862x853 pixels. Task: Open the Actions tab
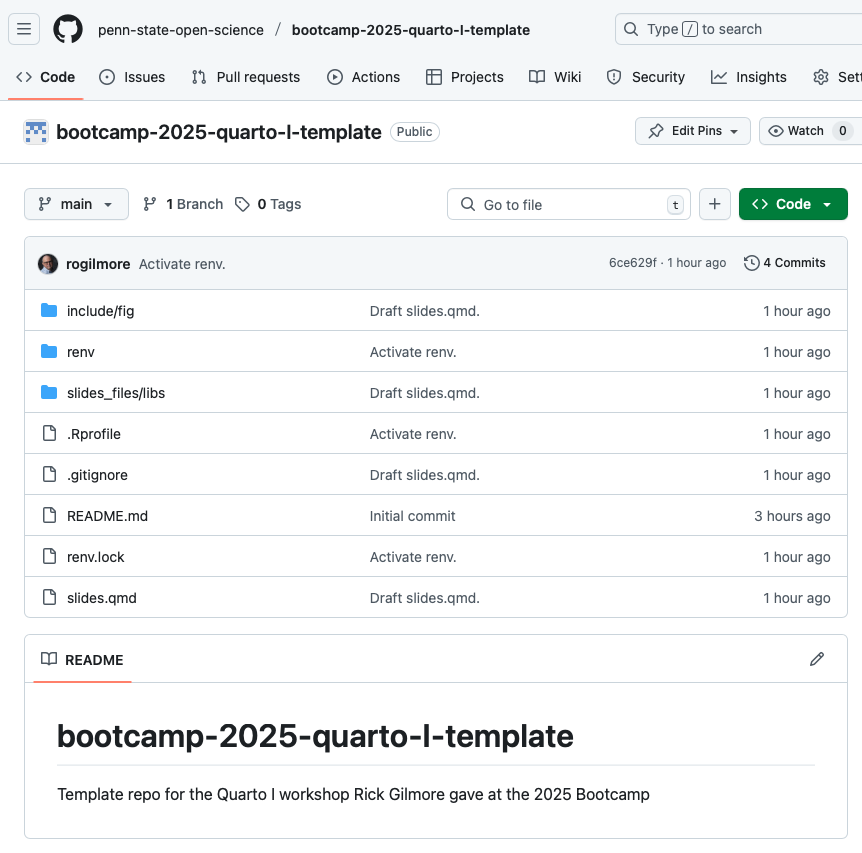click(x=363, y=77)
